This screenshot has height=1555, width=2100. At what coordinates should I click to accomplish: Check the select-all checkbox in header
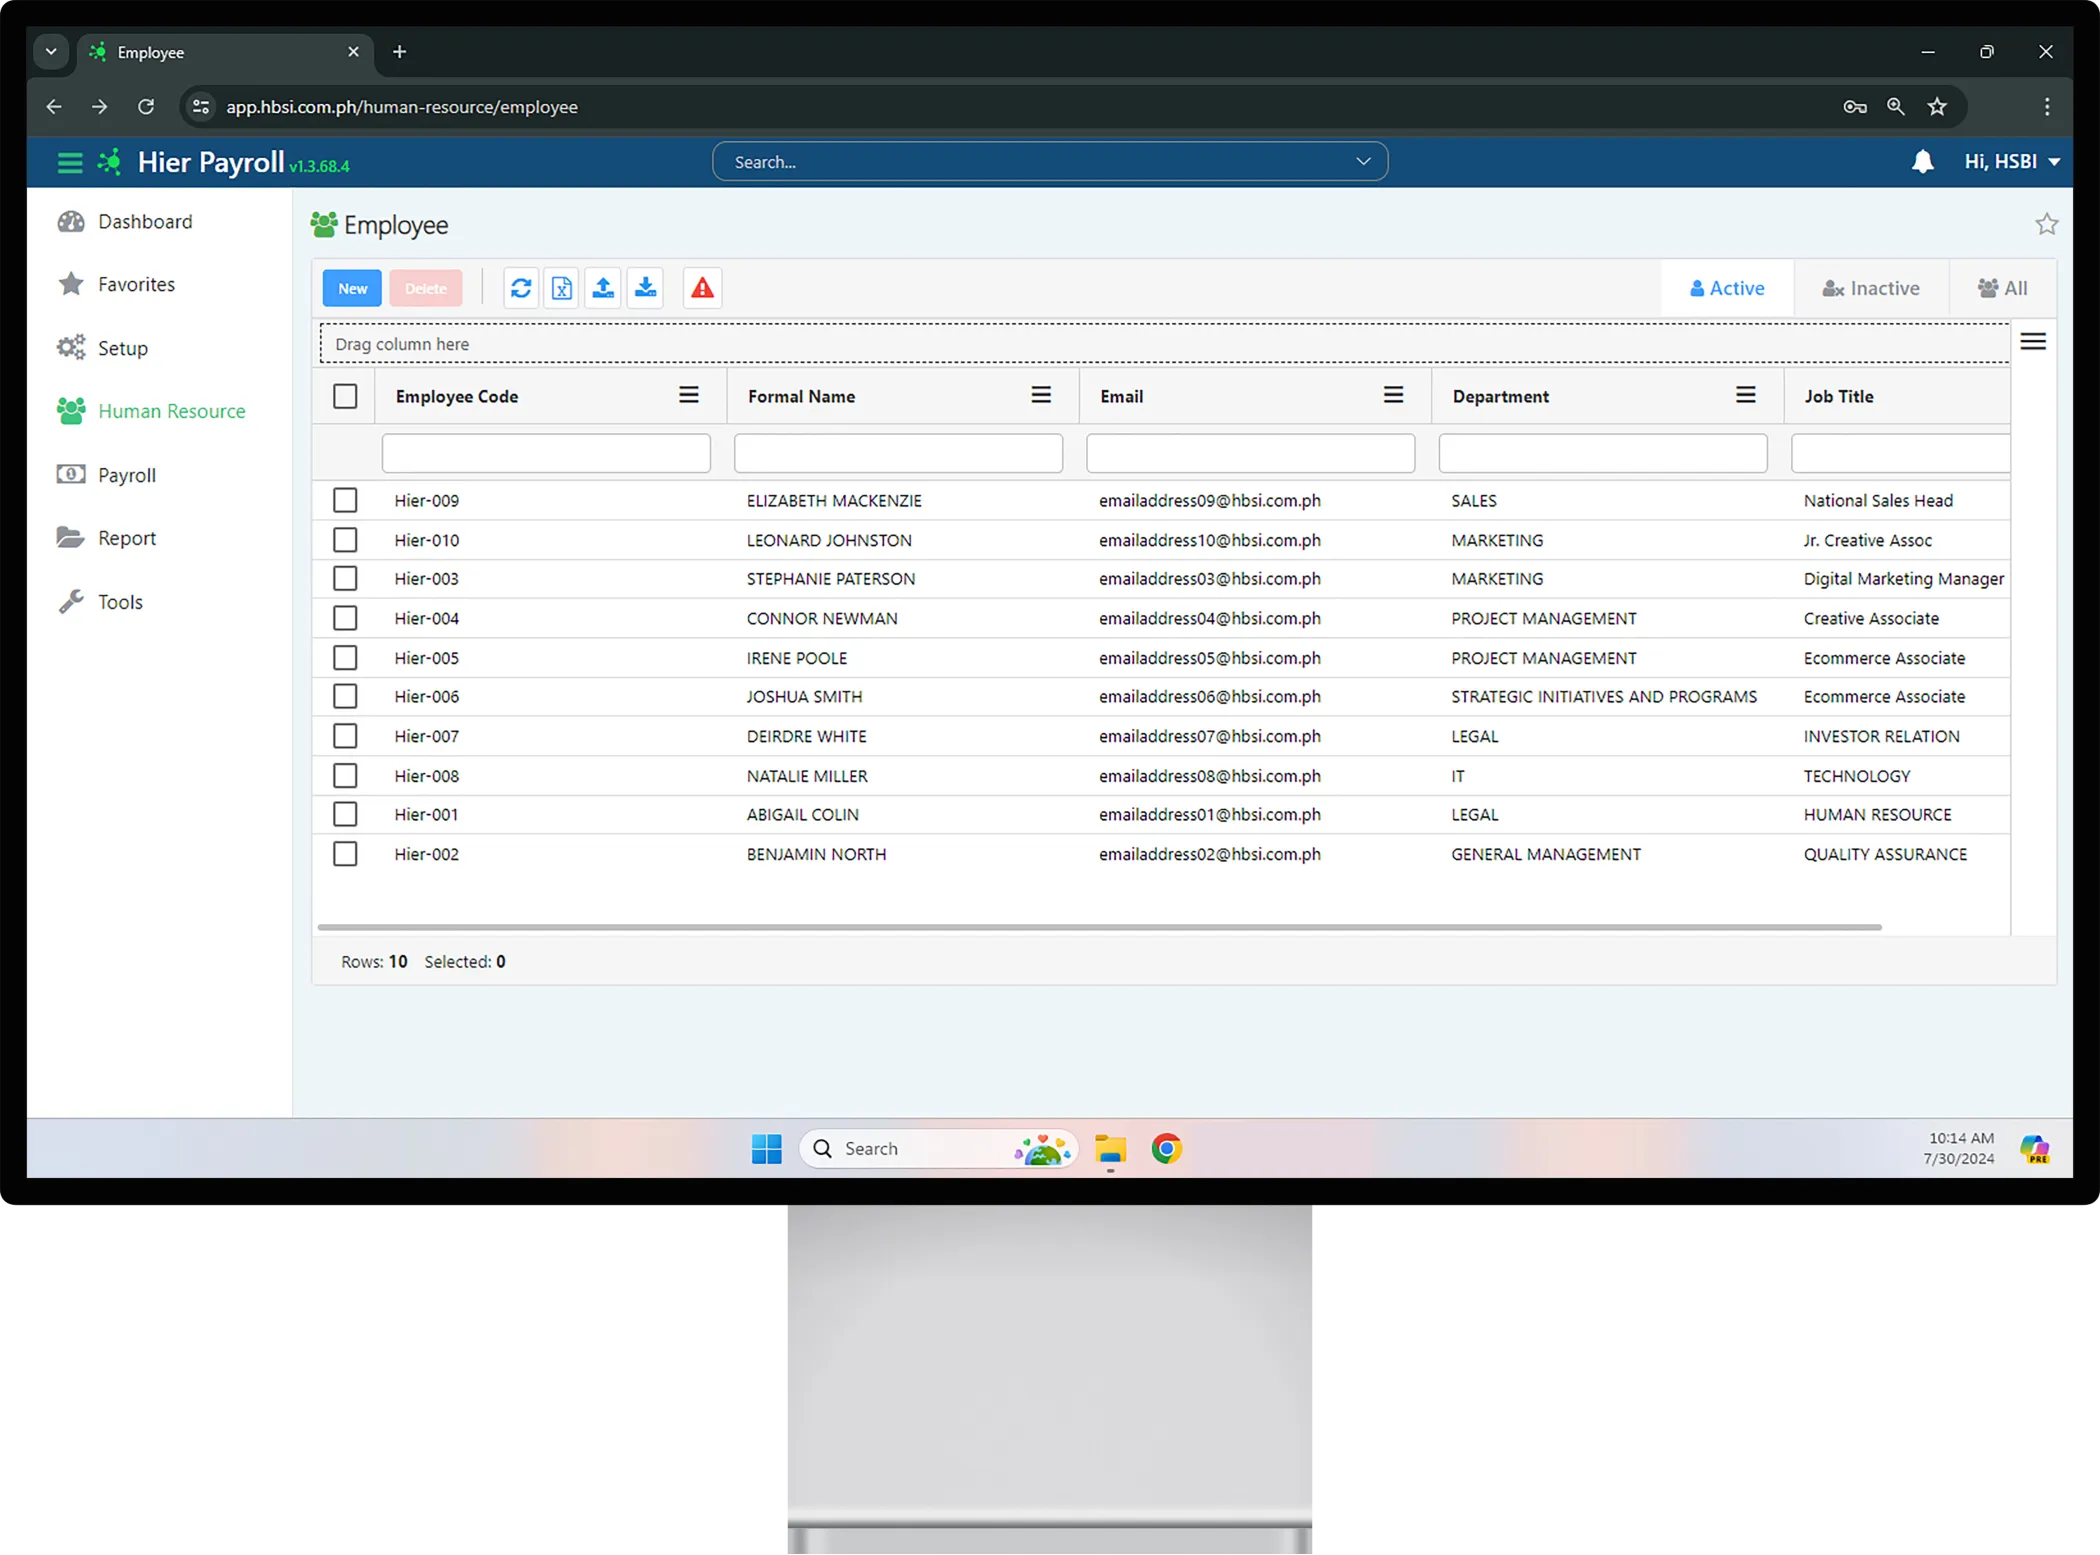[x=345, y=395]
